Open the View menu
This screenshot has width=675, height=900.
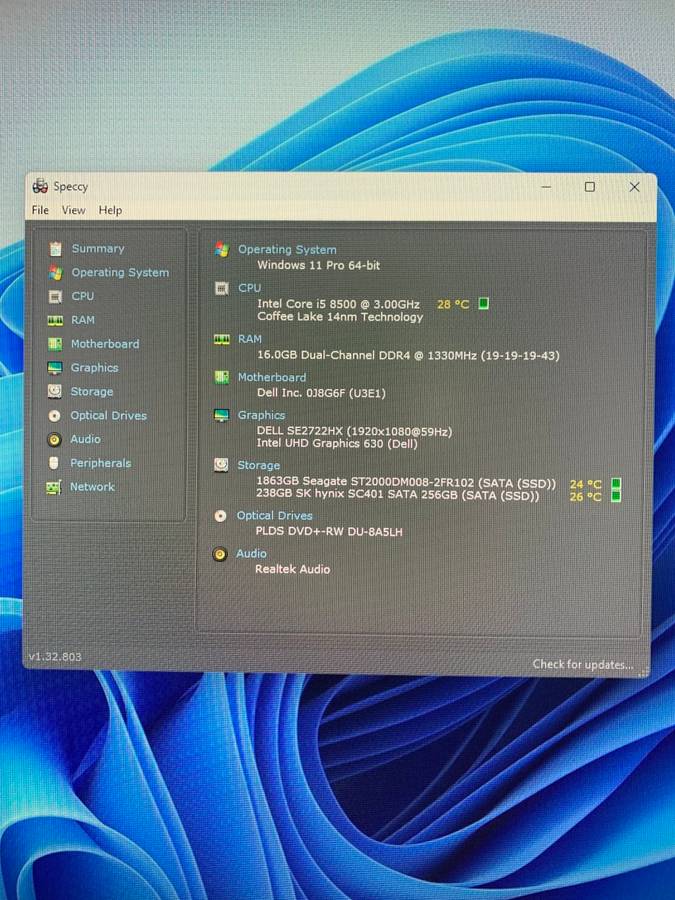tap(73, 210)
